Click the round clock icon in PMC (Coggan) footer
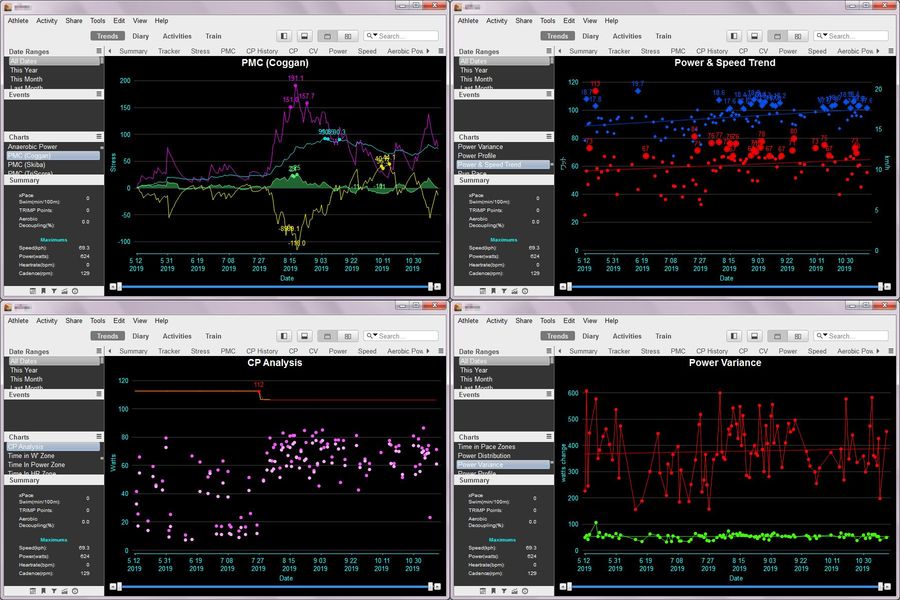Screen dimensions: 900x600 coord(75,291)
